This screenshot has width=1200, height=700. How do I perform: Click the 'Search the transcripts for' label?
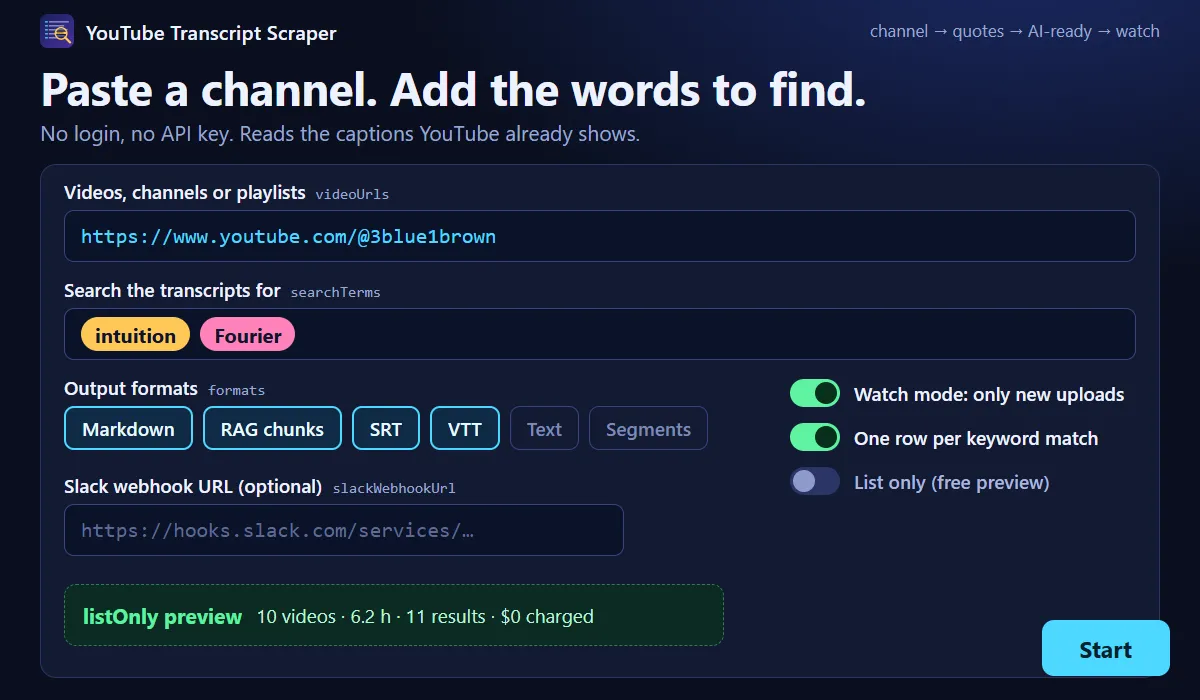(172, 291)
